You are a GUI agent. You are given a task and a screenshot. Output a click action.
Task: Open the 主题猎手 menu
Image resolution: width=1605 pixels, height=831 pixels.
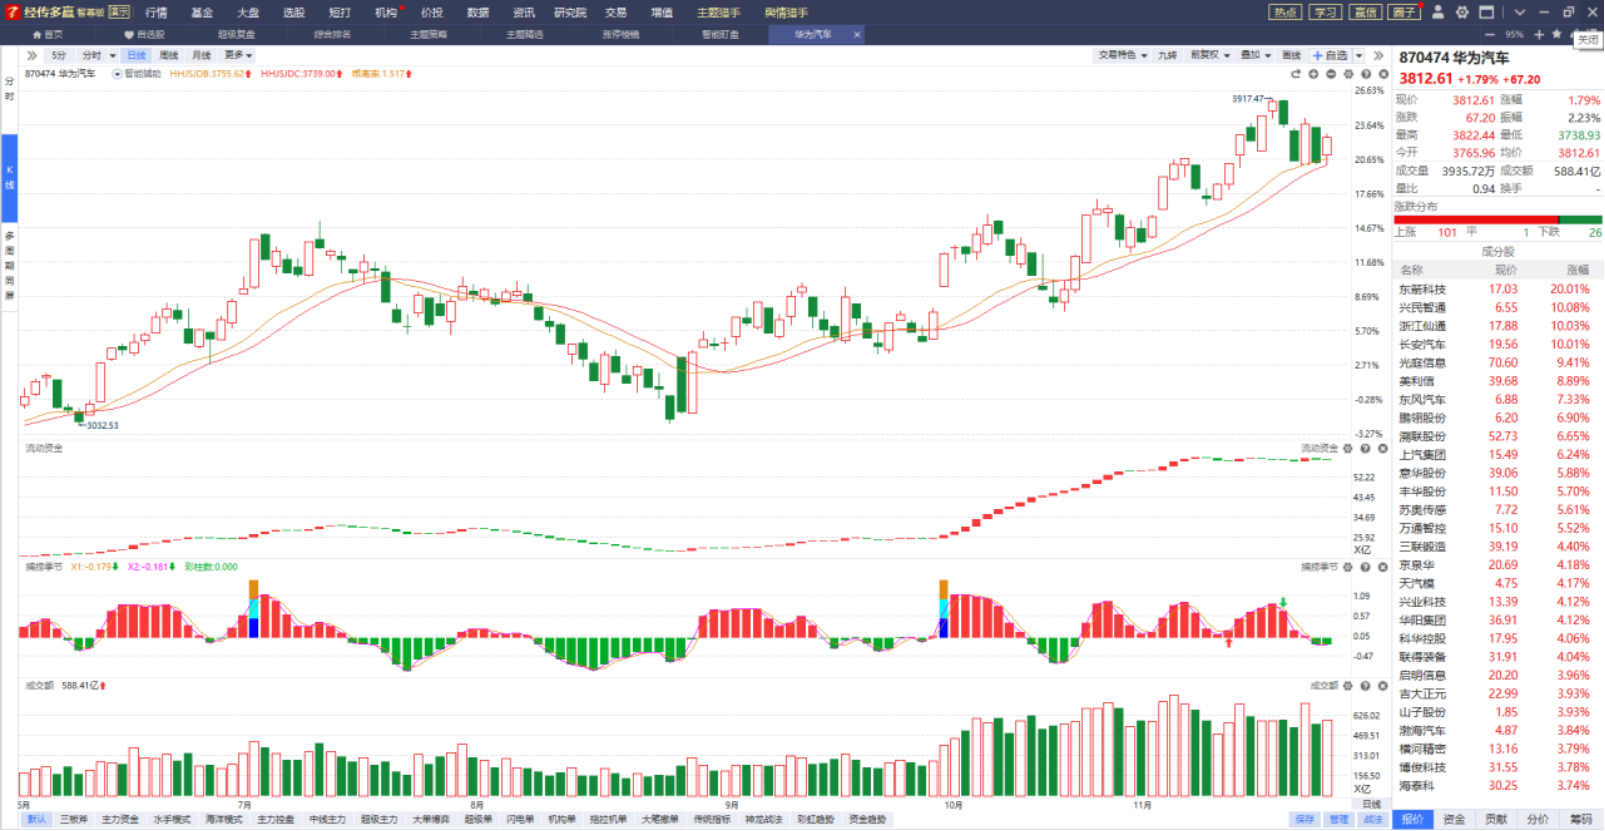(719, 12)
